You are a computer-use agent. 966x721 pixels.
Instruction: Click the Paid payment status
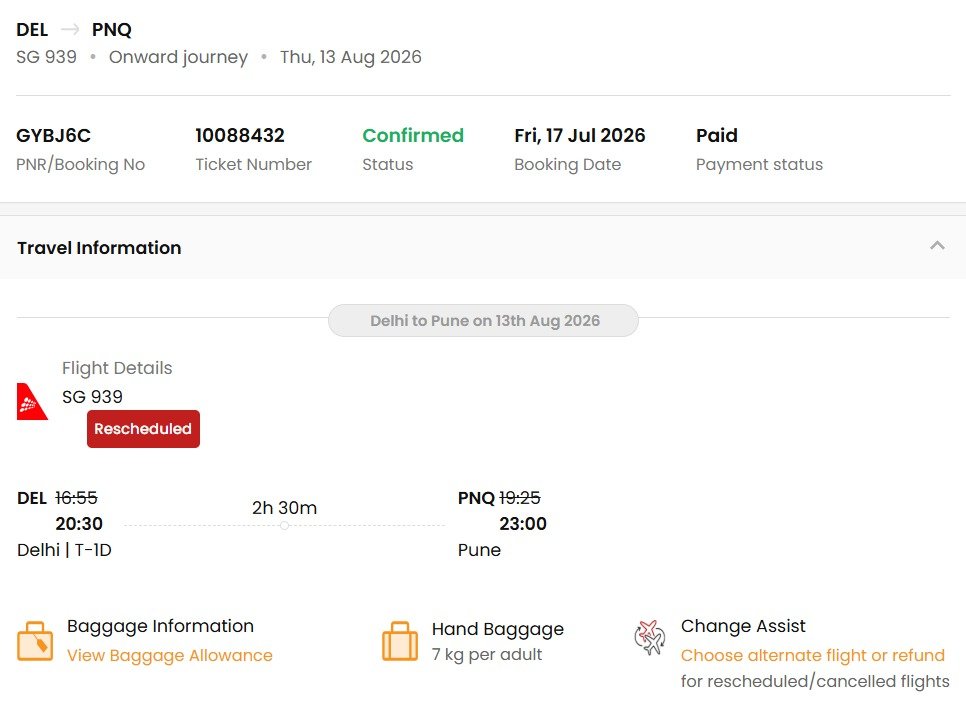point(716,136)
